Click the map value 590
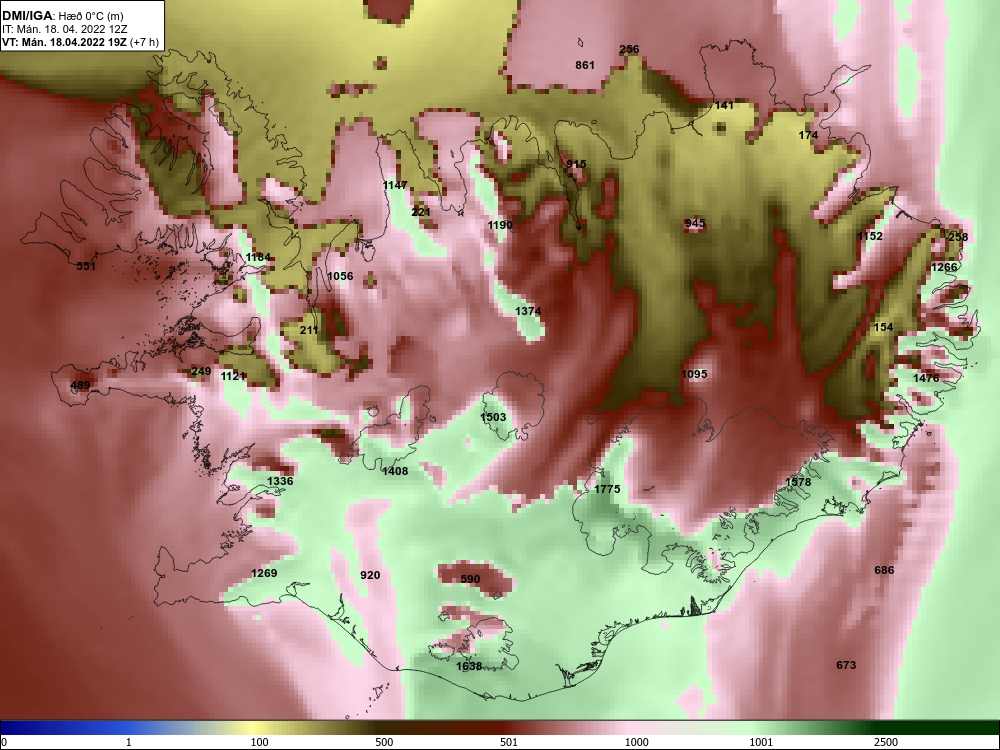Screen dimensions: 1000x750 [470, 579]
